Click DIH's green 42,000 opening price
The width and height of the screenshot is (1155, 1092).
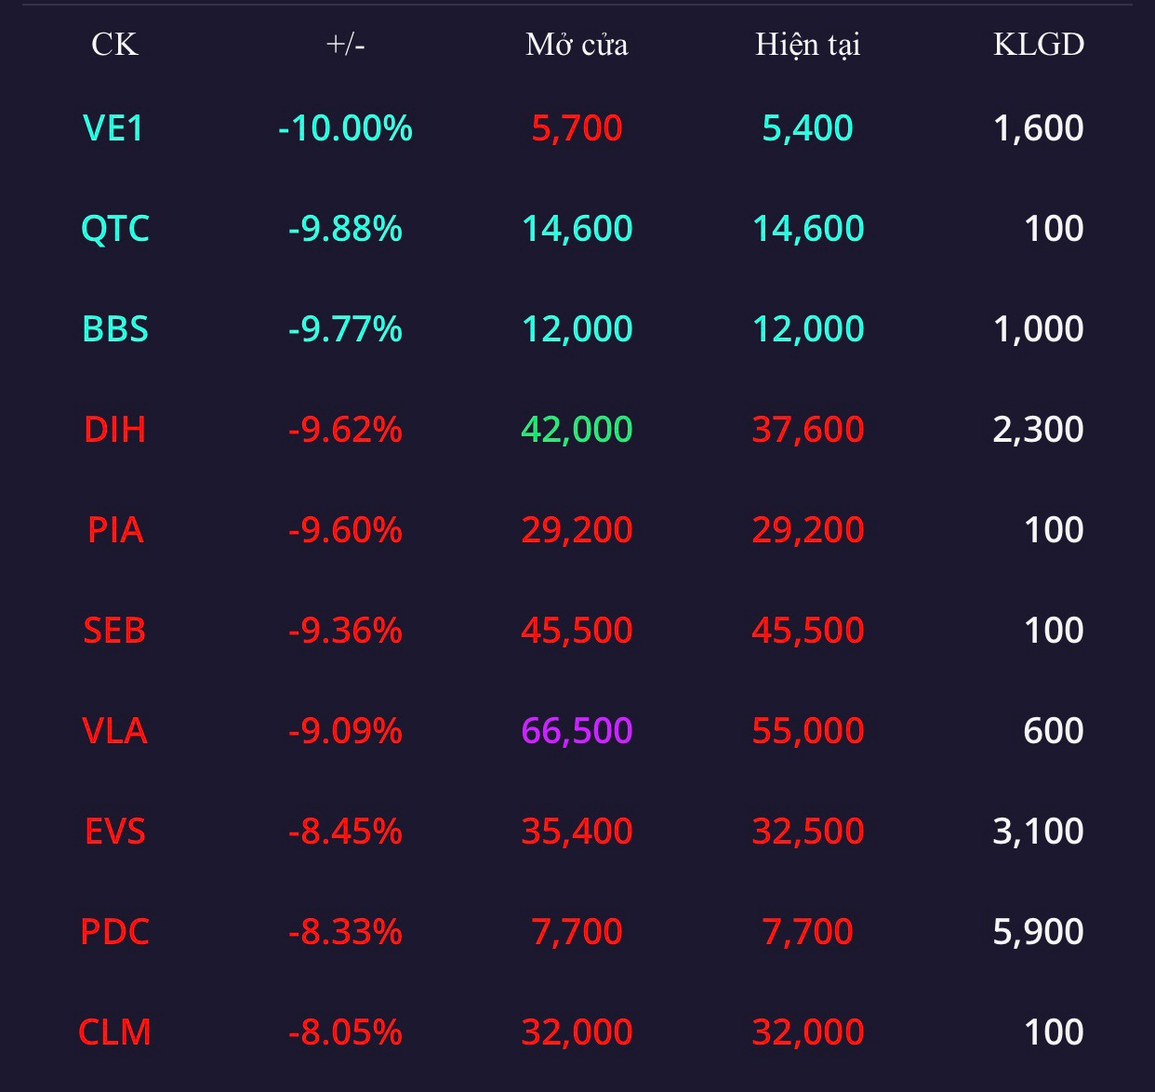[577, 429]
